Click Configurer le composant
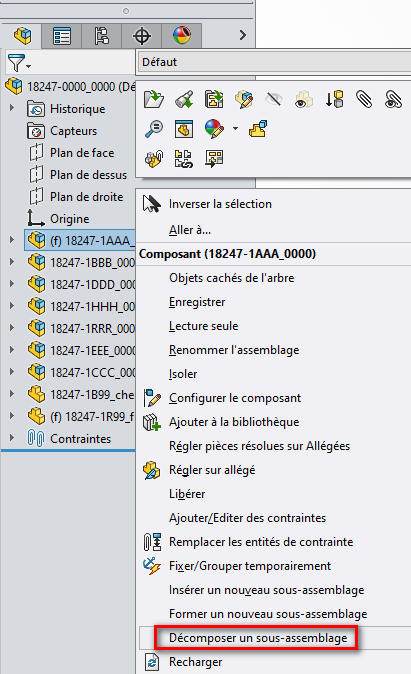The width and height of the screenshot is (411, 674). pyautogui.click(x=235, y=398)
